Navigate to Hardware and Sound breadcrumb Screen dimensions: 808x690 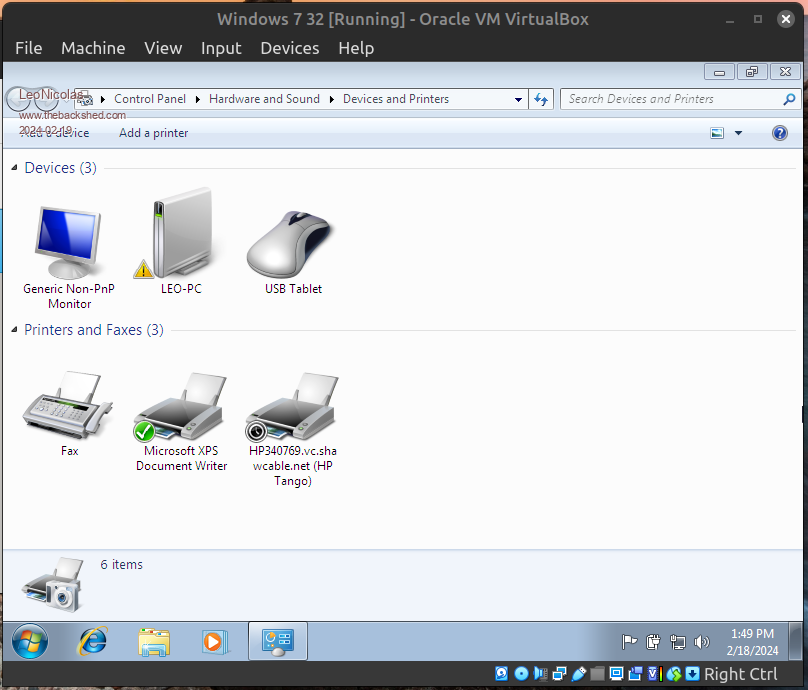coord(264,99)
